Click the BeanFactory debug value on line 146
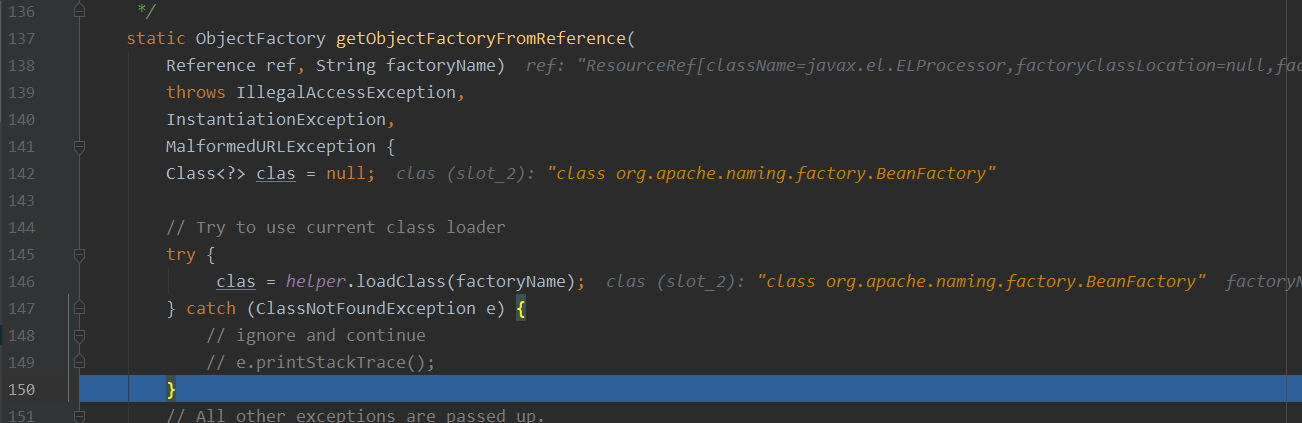This screenshot has height=423, width=1302. pyautogui.click(x=981, y=282)
